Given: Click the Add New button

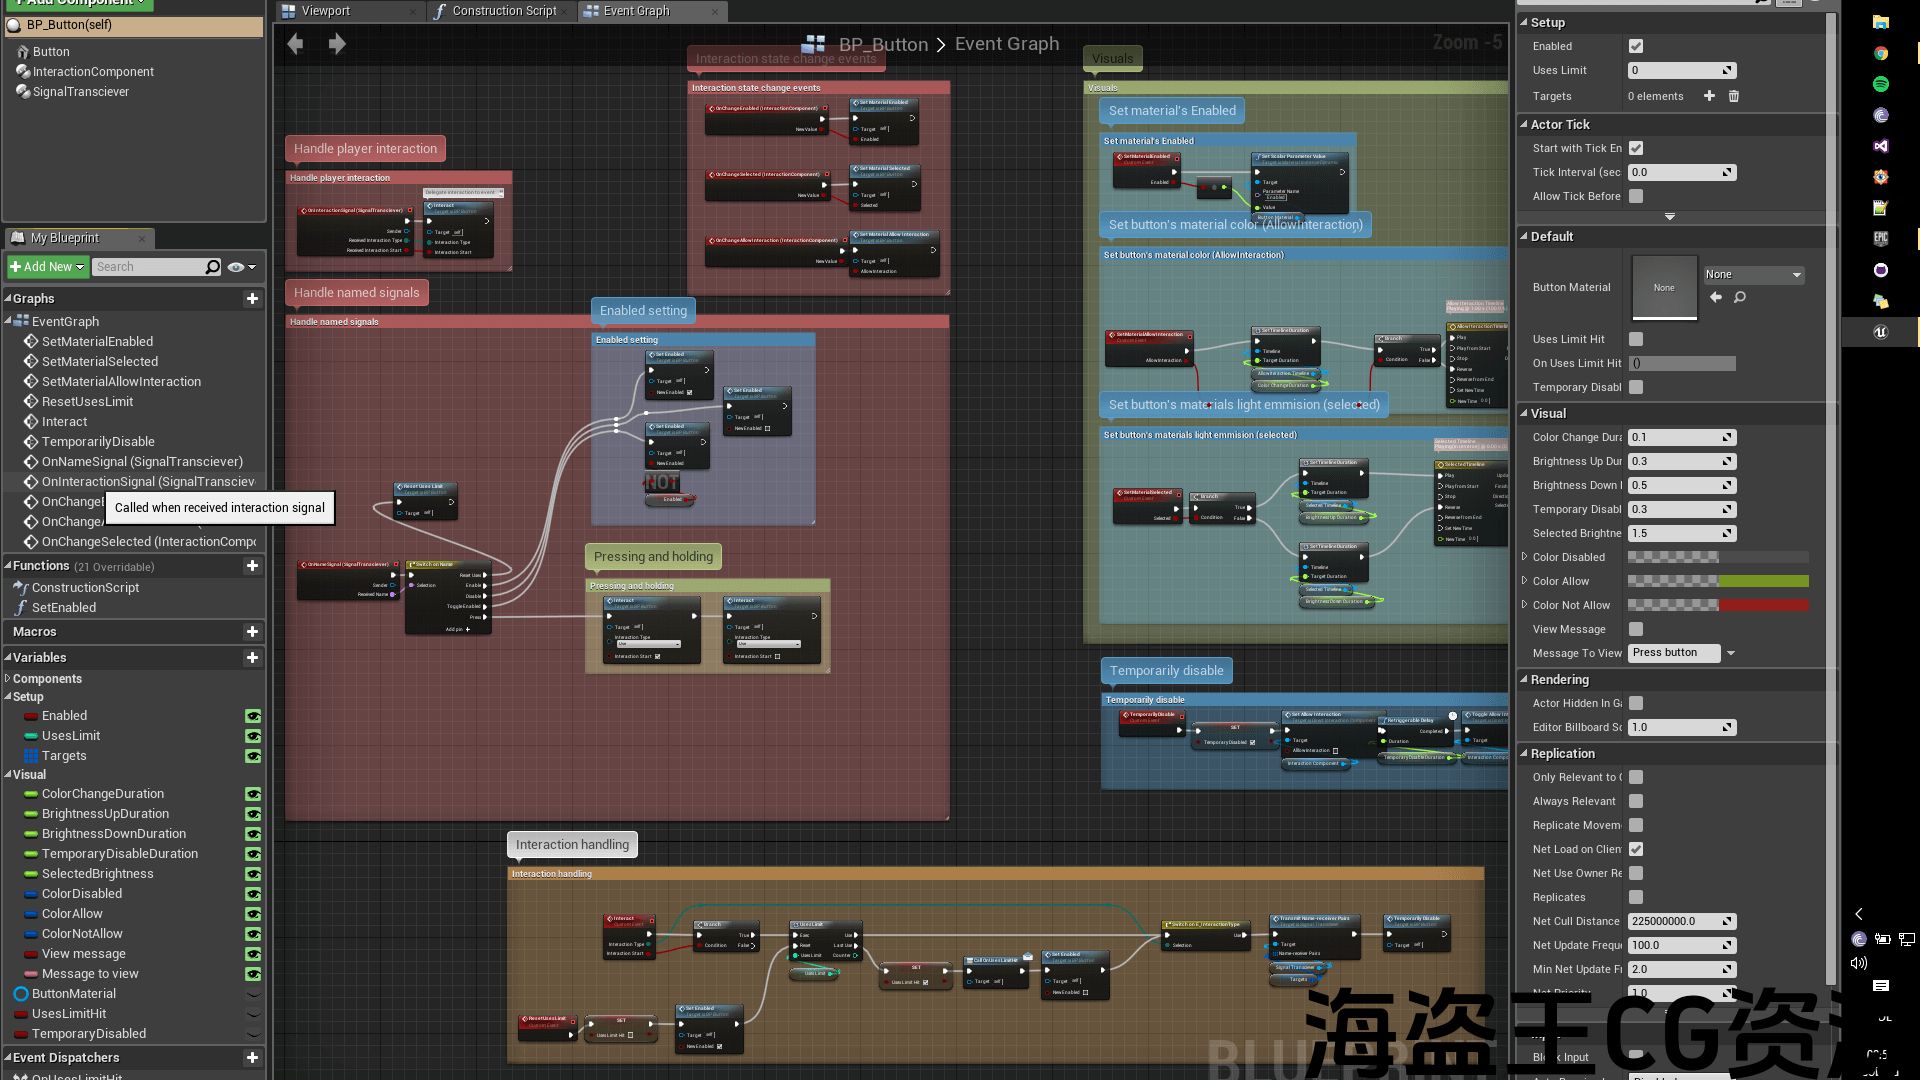Looking at the screenshot, I should click(x=46, y=267).
